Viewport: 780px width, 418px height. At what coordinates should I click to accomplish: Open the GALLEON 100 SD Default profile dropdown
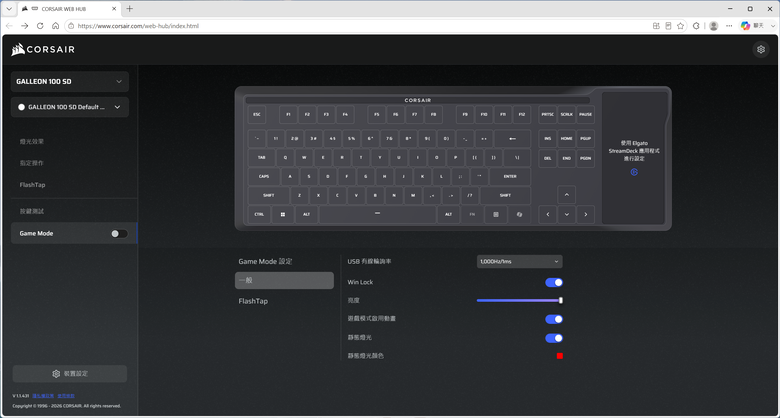70,107
